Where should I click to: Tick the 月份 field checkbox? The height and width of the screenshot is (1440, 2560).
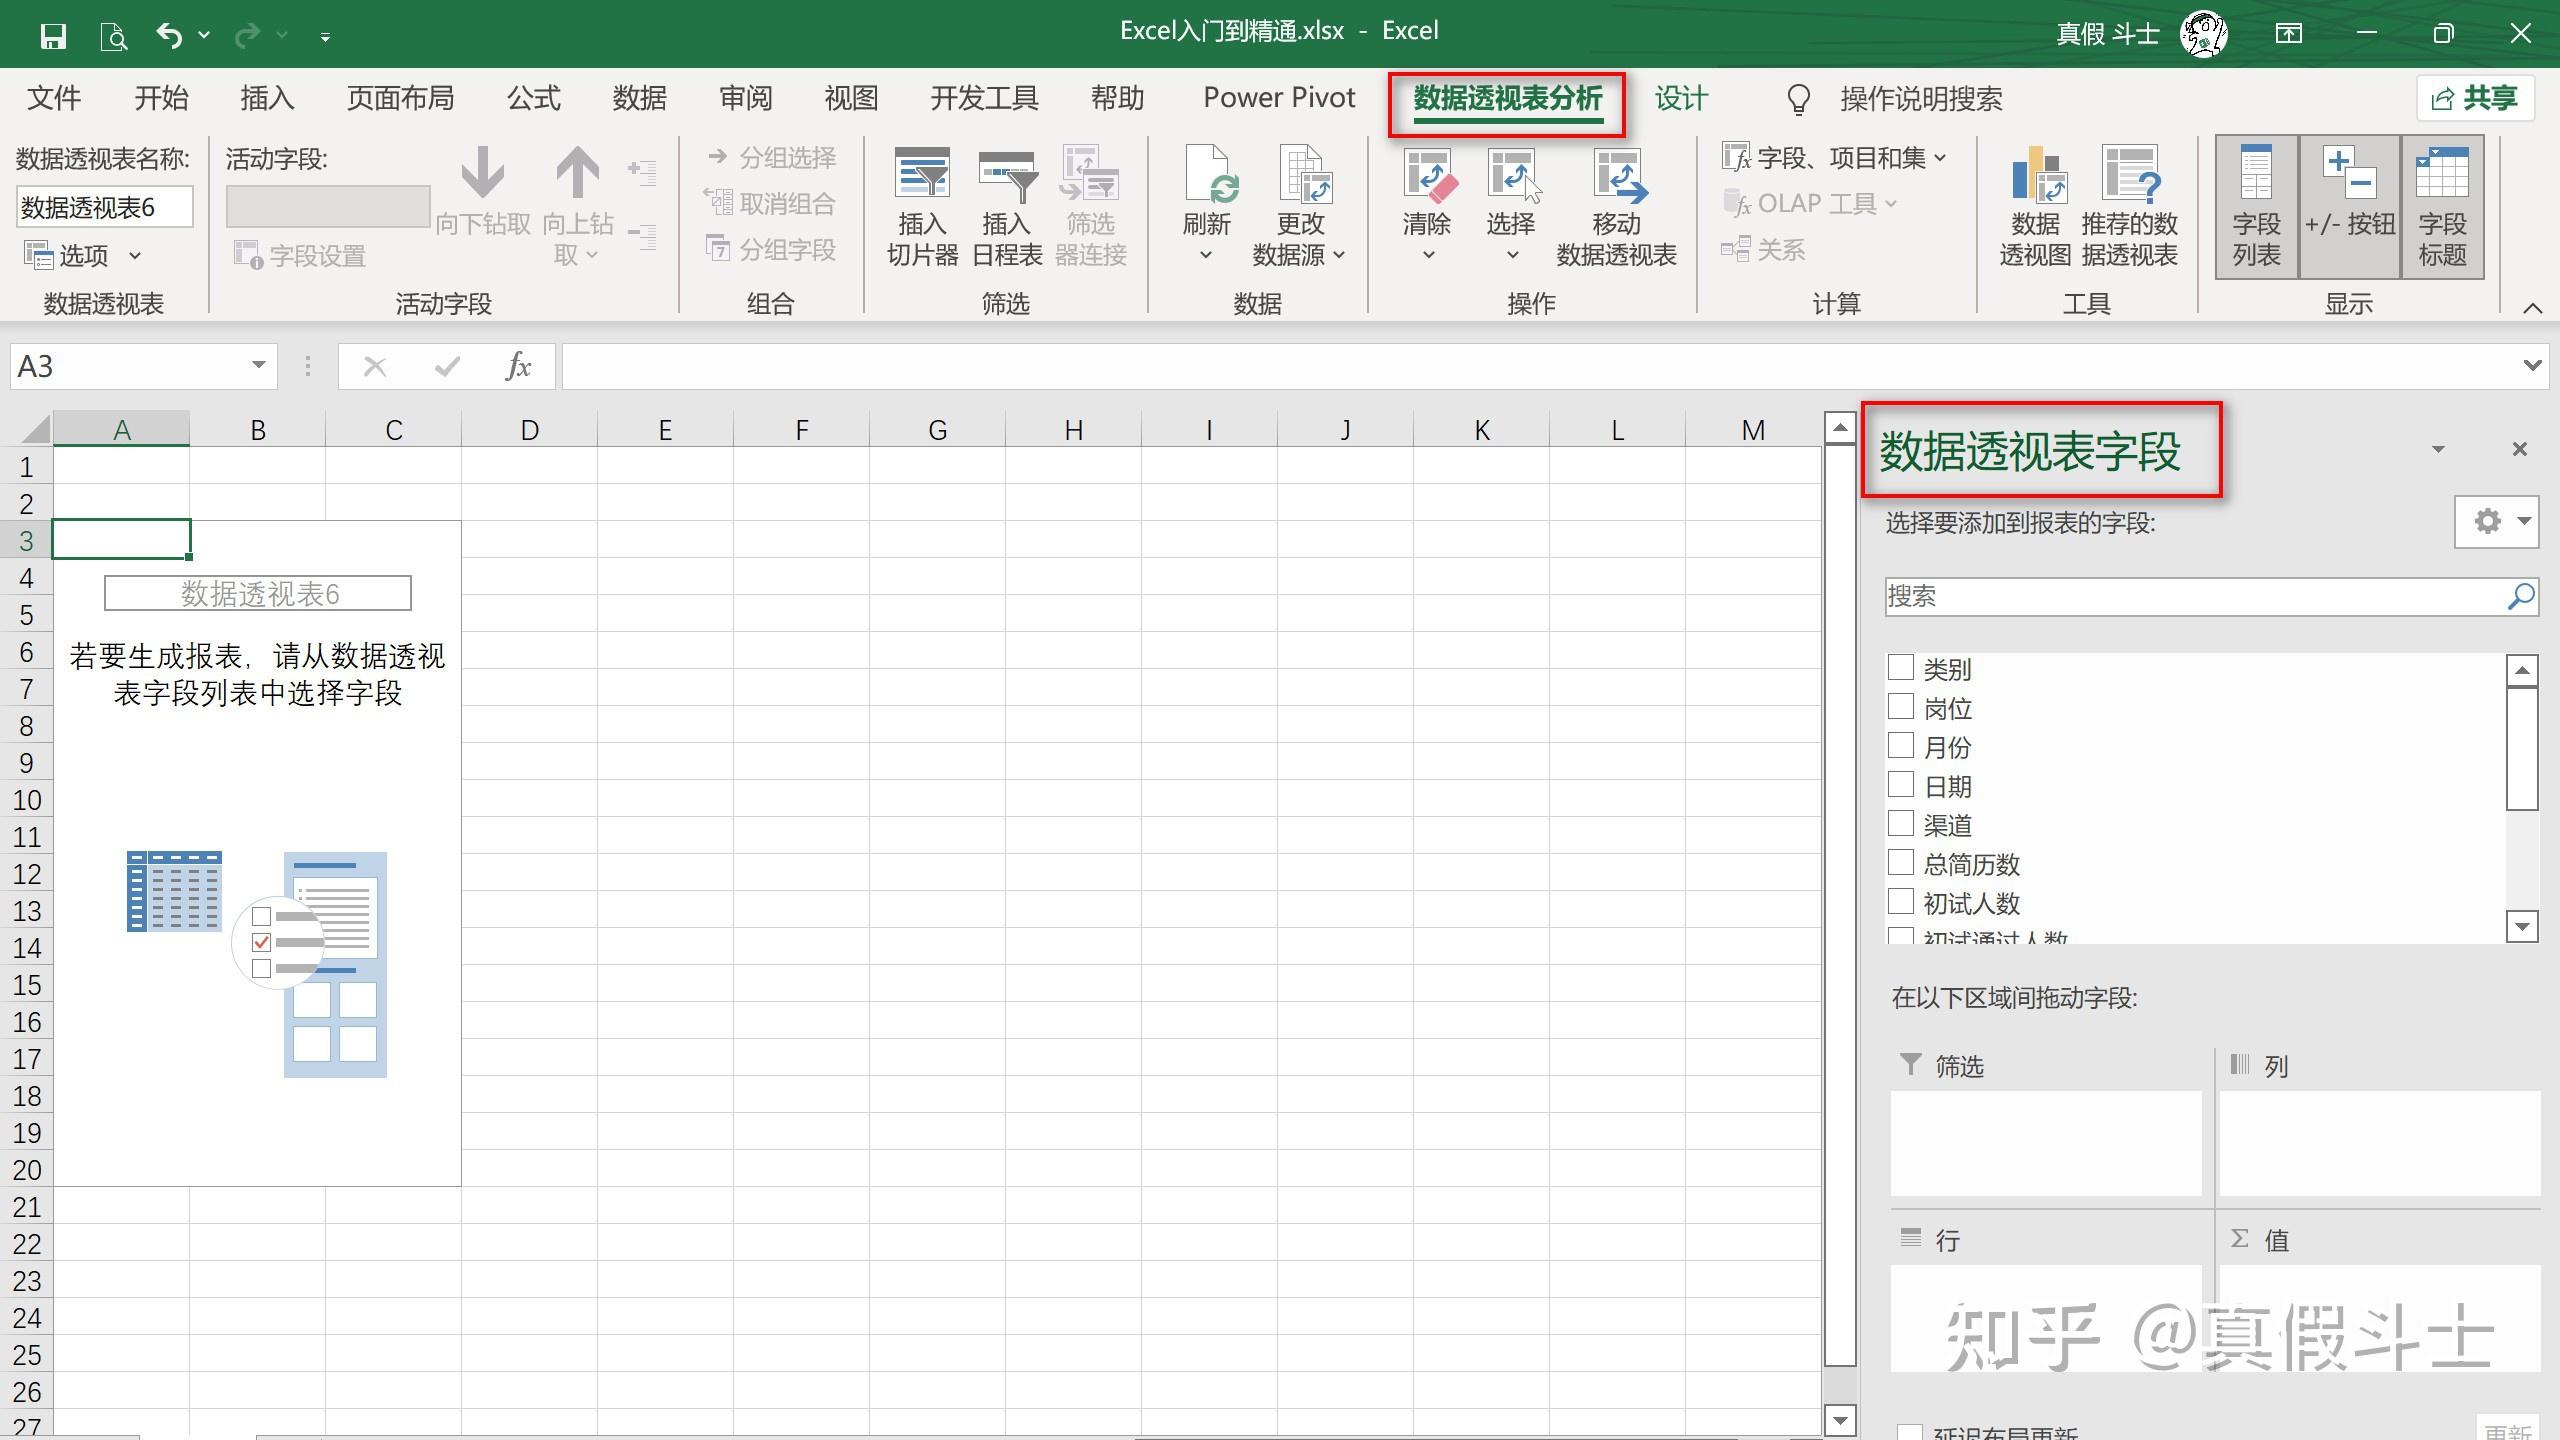point(1901,746)
